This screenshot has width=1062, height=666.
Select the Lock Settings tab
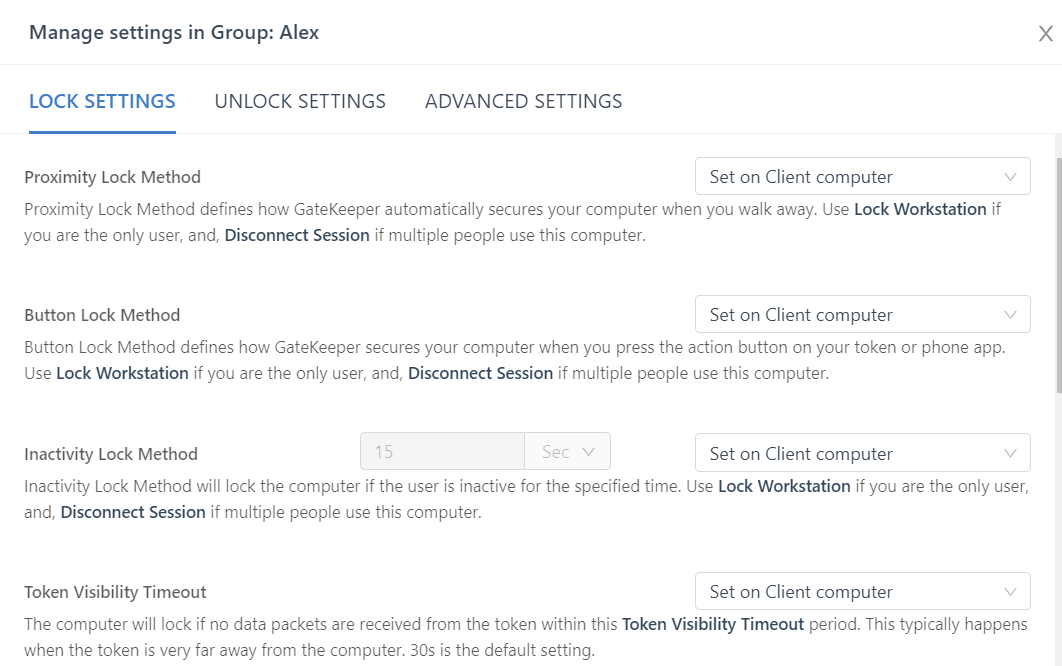point(102,101)
